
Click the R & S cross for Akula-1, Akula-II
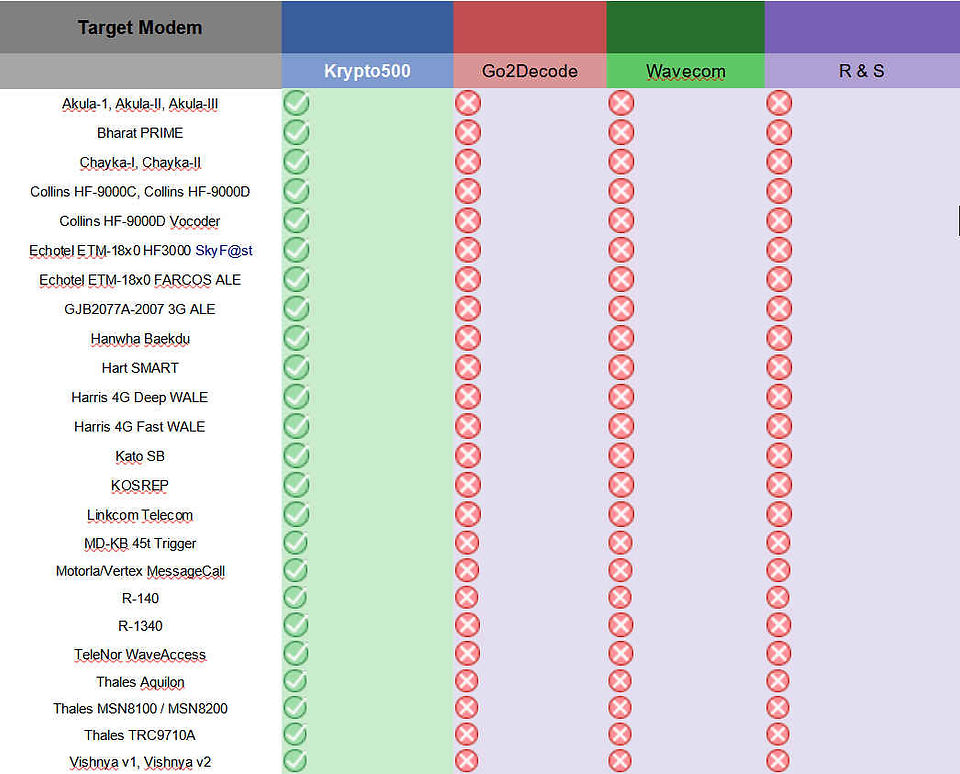point(779,103)
